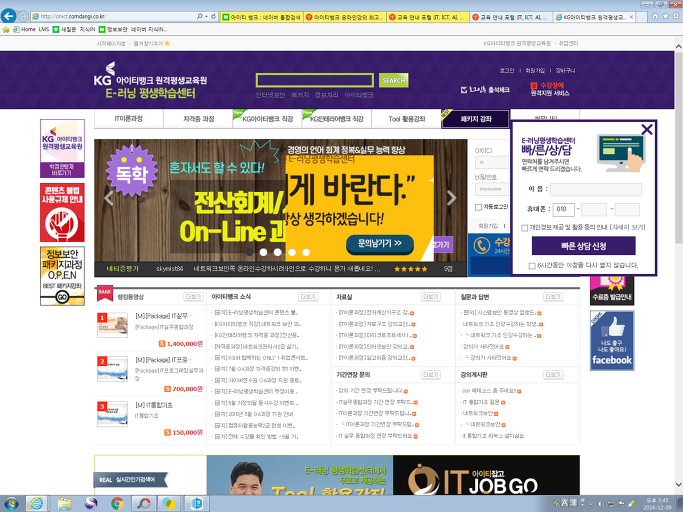The width and height of the screenshot is (683, 512).
Task: Open File Explorer from the taskbar
Action: pyautogui.click(x=64, y=504)
